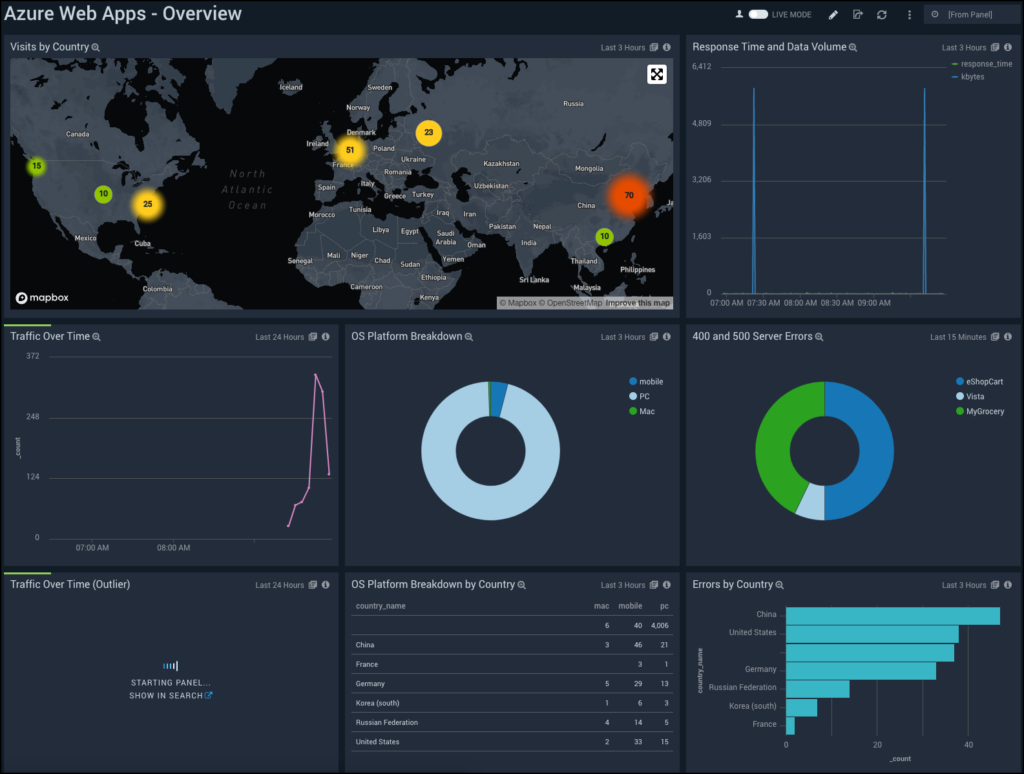Open Last 24 Hours range on Traffic Over Time
The width and height of the screenshot is (1024, 774).
pyautogui.click(x=280, y=337)
